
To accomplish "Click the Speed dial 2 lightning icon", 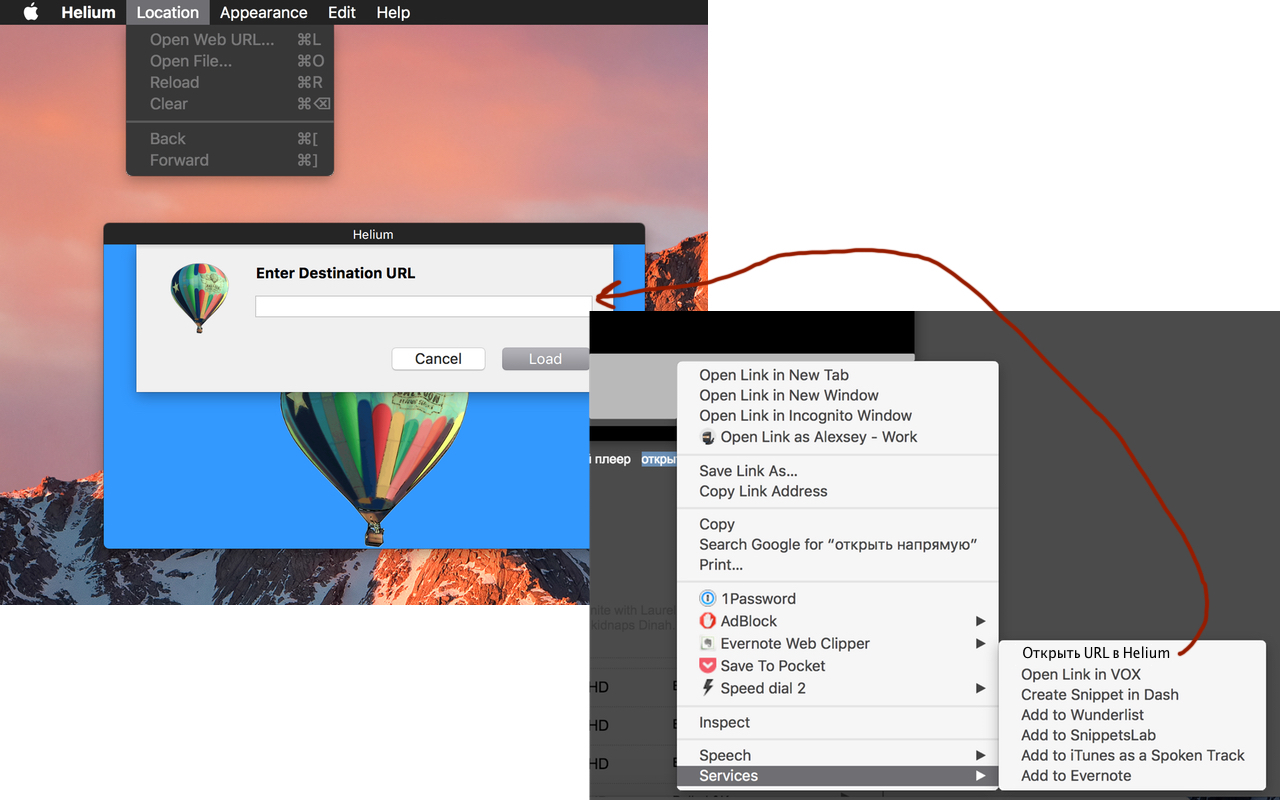I will coord(708,687).
